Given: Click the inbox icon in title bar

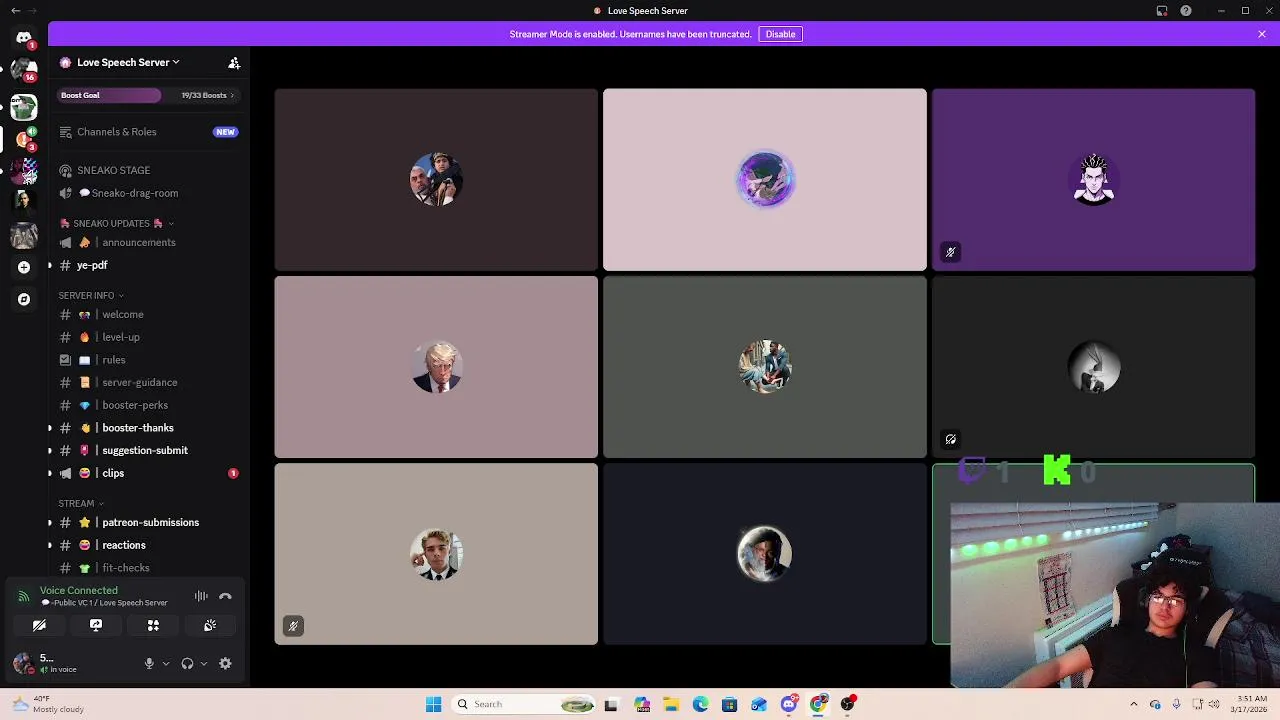Looking at the screenshot, I should pos(1162,11).
